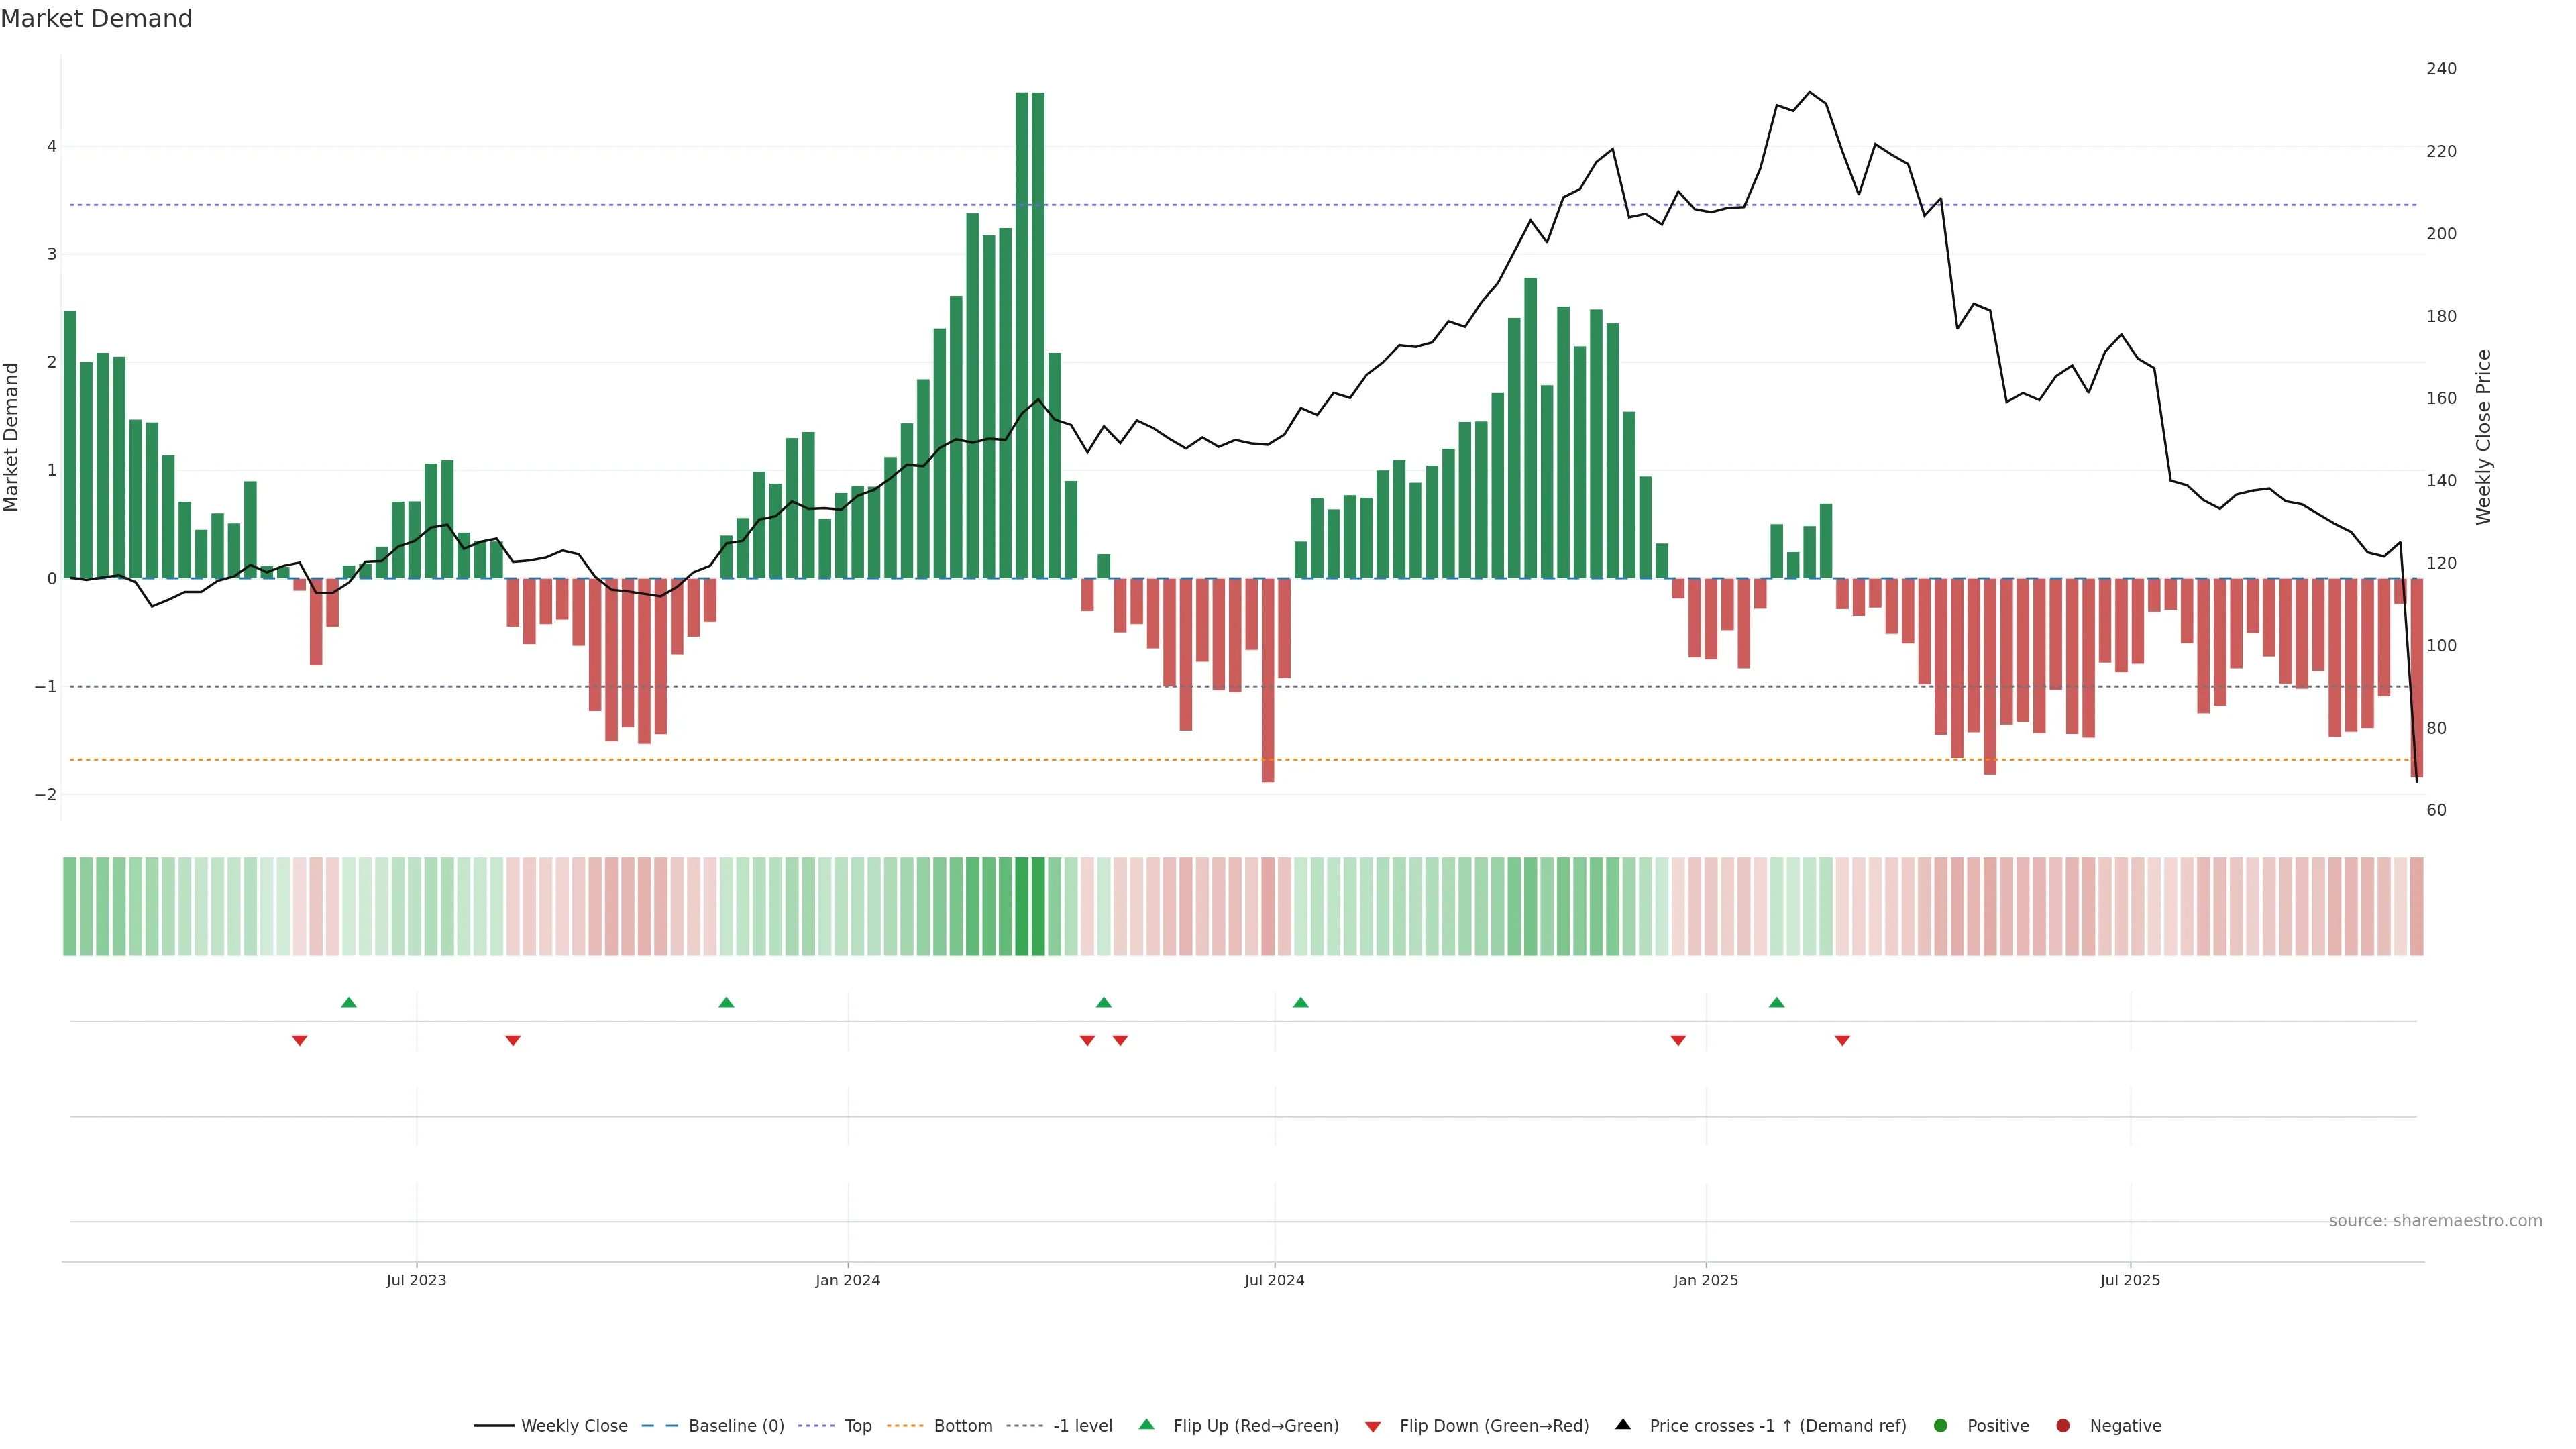Click the Jan 2024 x-axis label
Screen dimensions: 2576x1449
(847, 1280)
